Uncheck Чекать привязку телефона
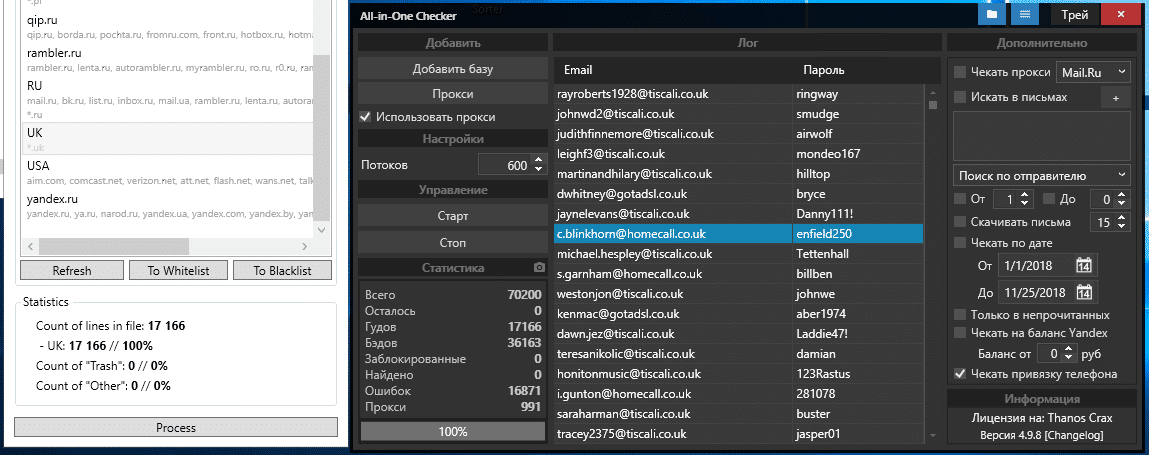 coord(960,374)
